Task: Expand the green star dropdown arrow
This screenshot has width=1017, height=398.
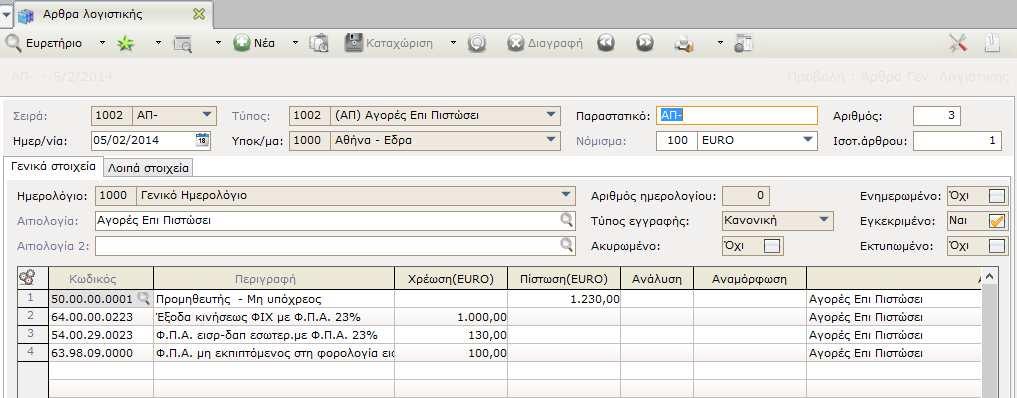Action: coord(159,43)
